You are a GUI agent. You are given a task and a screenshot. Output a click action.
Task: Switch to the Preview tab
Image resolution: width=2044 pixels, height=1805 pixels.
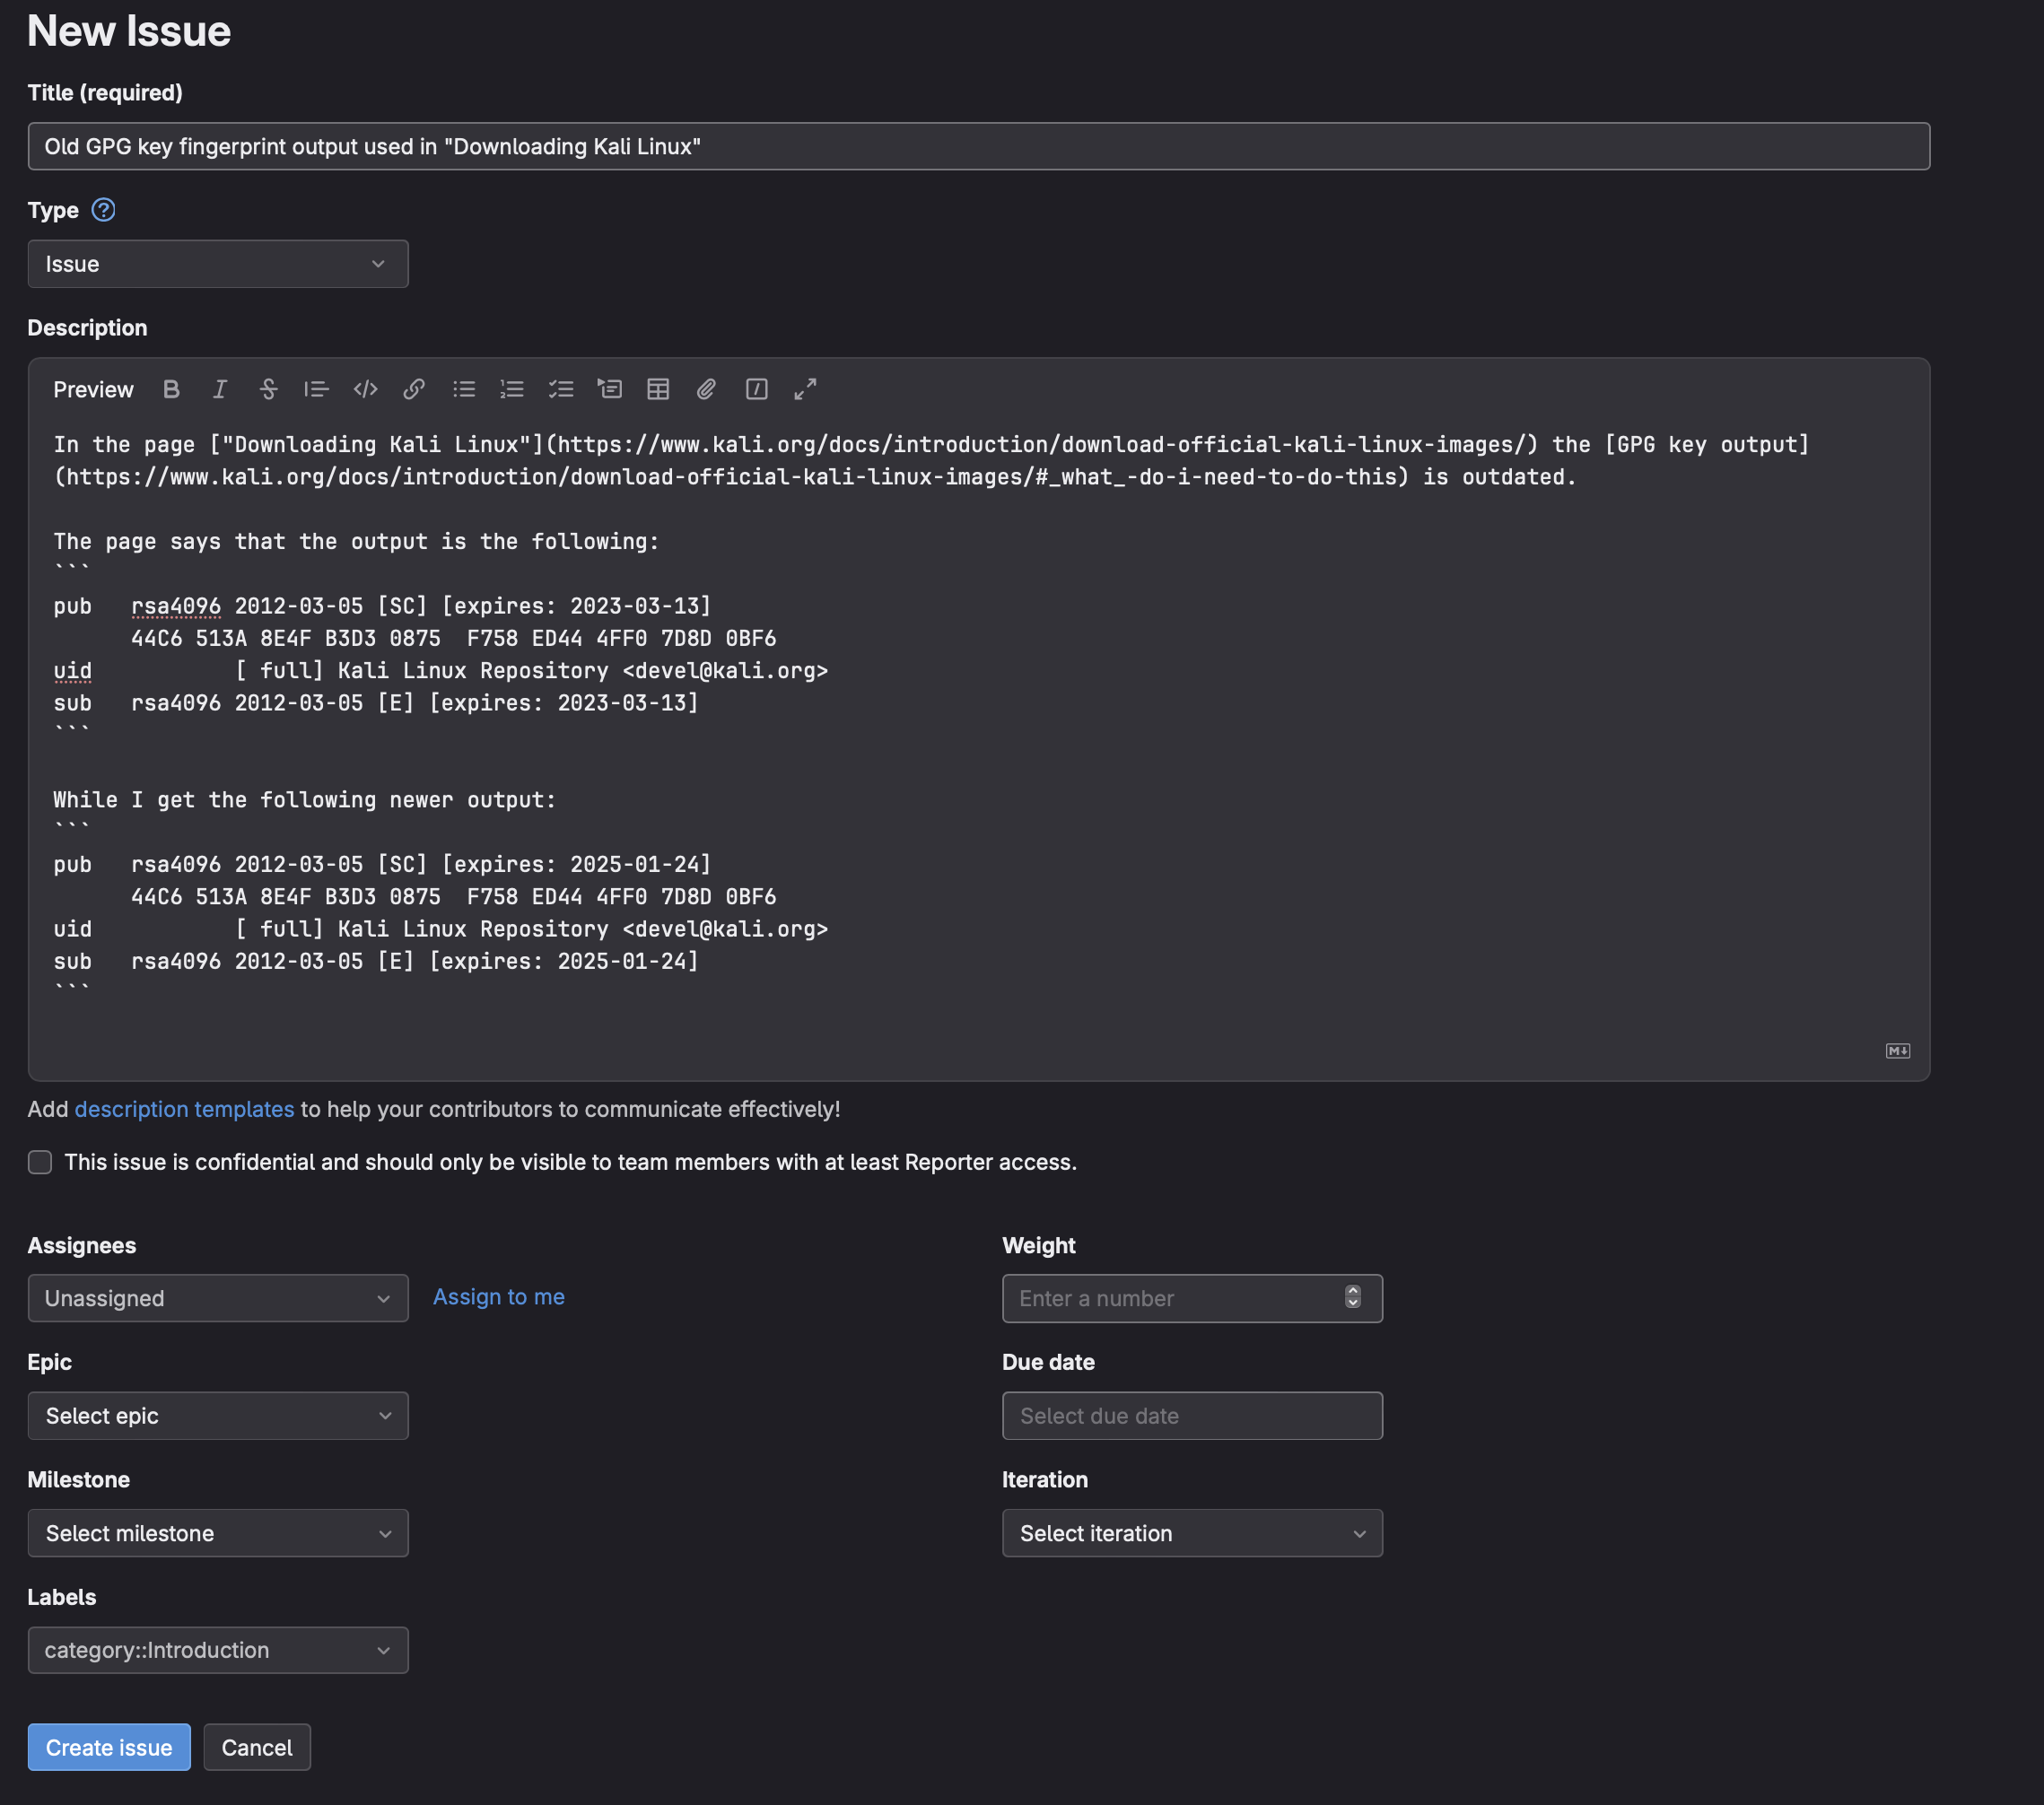[x=93, y=389]
